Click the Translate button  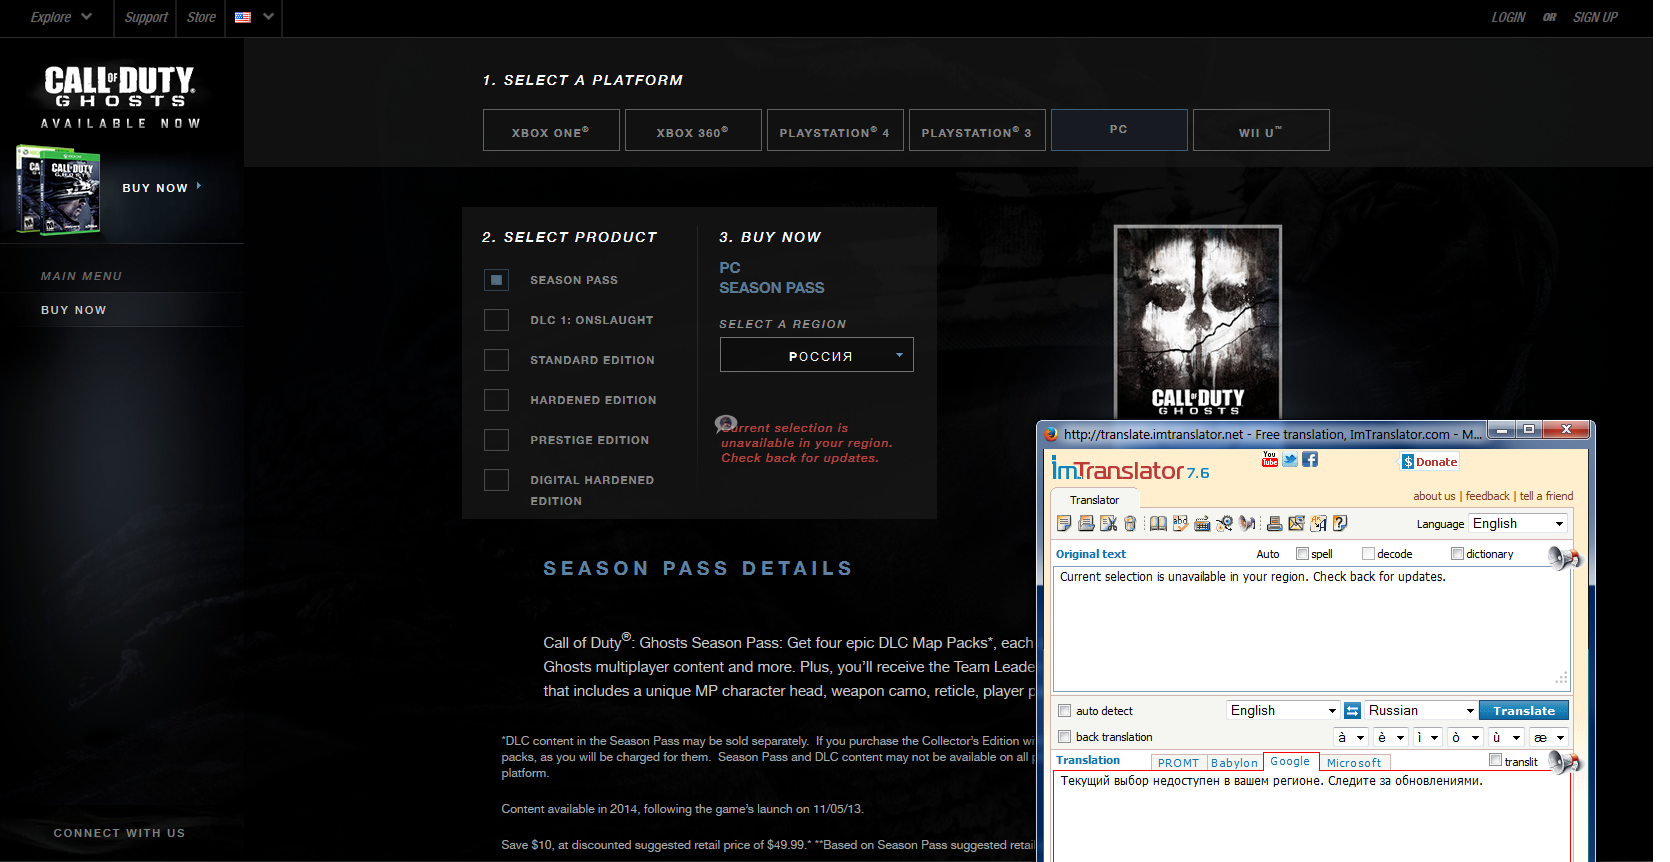click(x=1523, y=710)
